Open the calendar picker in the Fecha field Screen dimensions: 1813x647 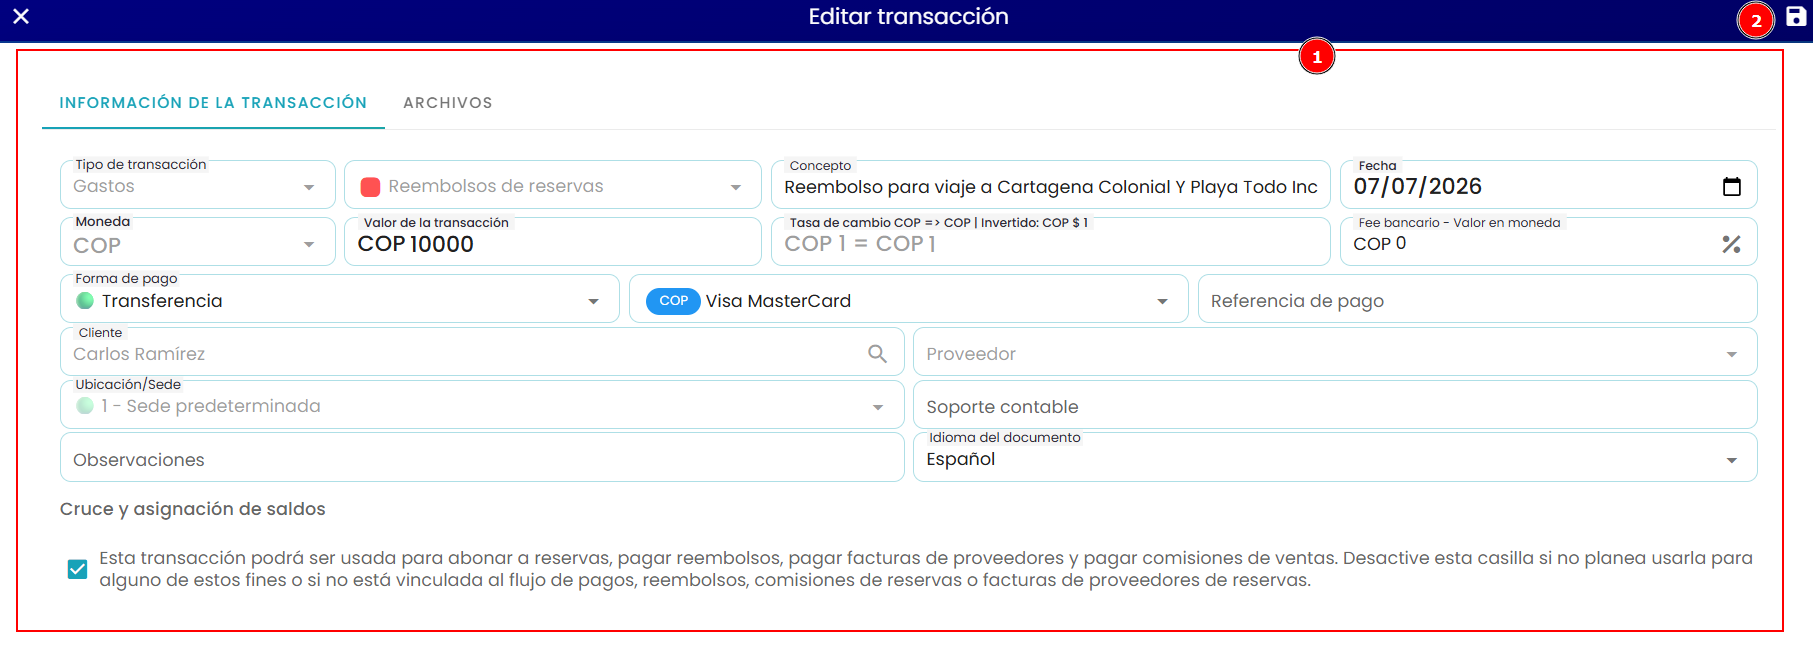1732,186
